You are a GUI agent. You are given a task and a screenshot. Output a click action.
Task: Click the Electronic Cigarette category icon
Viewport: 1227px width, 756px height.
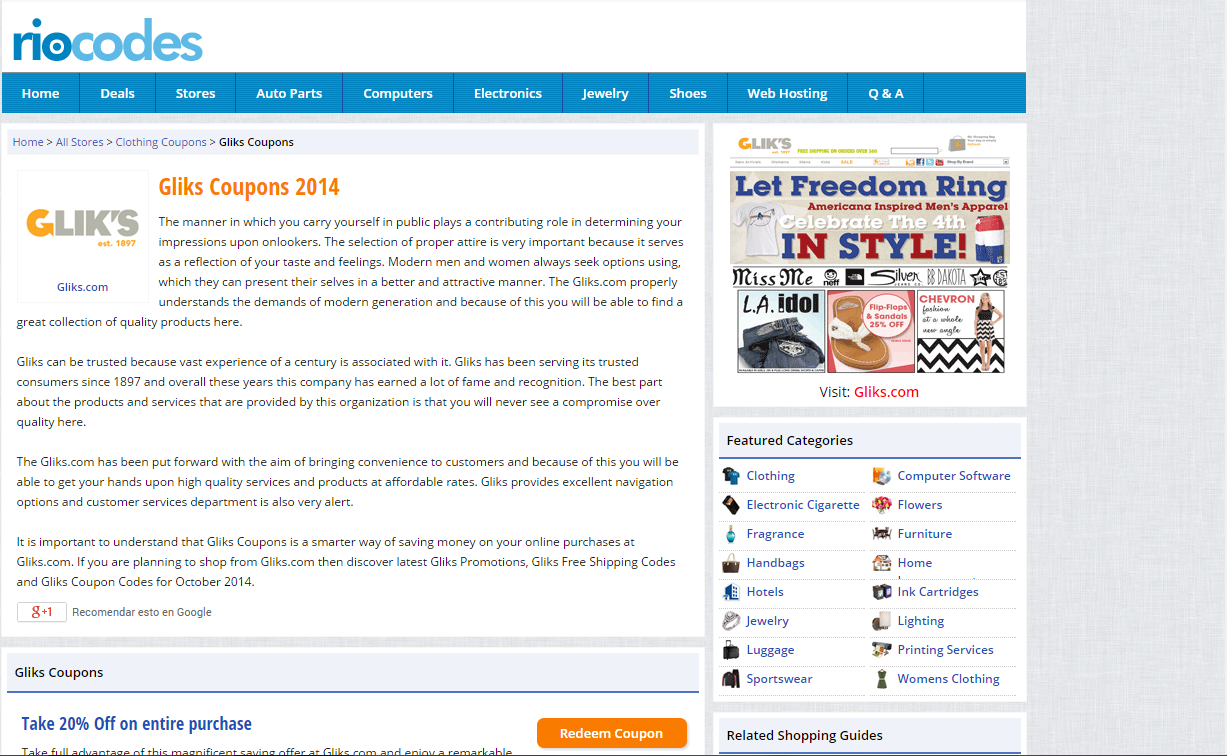click(731, 505)
